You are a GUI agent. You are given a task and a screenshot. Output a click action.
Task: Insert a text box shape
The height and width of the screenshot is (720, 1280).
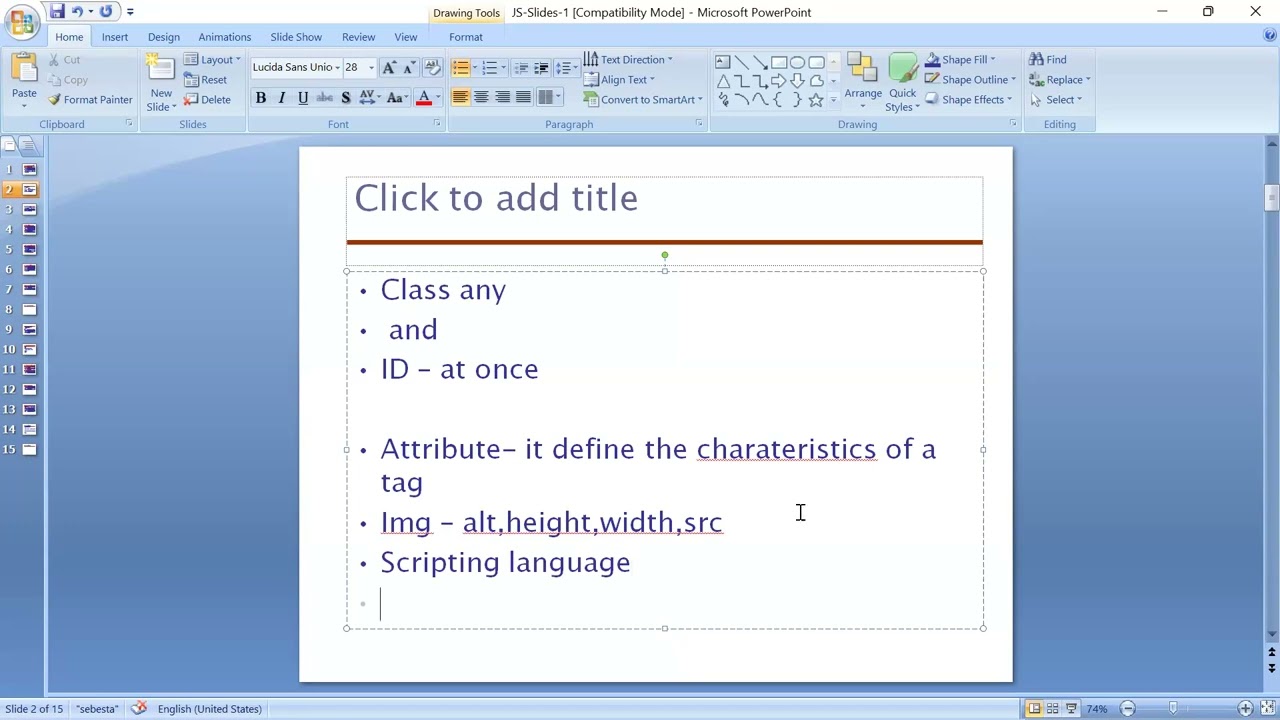click(723, 62)
